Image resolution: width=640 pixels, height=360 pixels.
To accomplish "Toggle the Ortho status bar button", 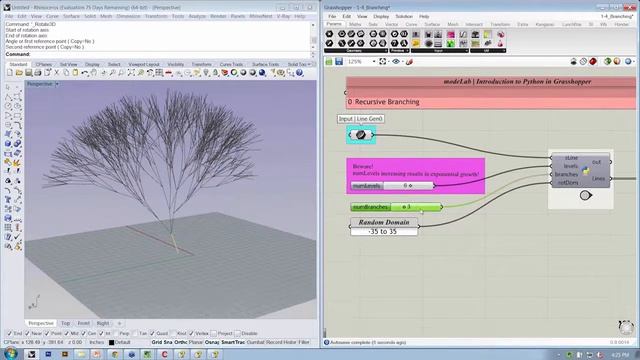I will 181,342.
